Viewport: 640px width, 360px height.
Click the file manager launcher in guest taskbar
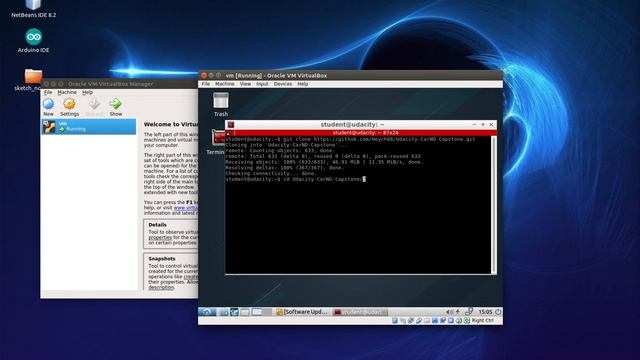click(224, 312)
